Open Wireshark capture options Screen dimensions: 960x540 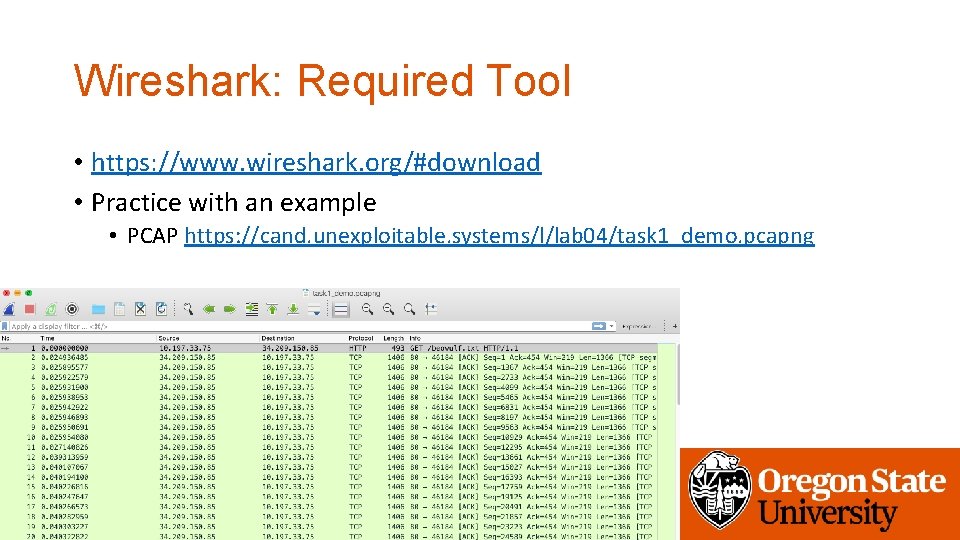pos(72,309)
